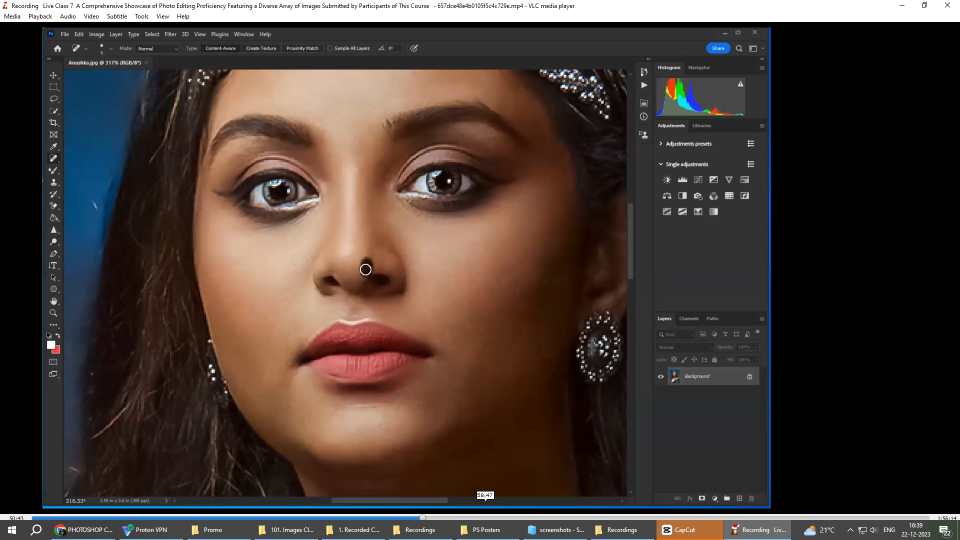Select the Zoom tool

[54, 313]
